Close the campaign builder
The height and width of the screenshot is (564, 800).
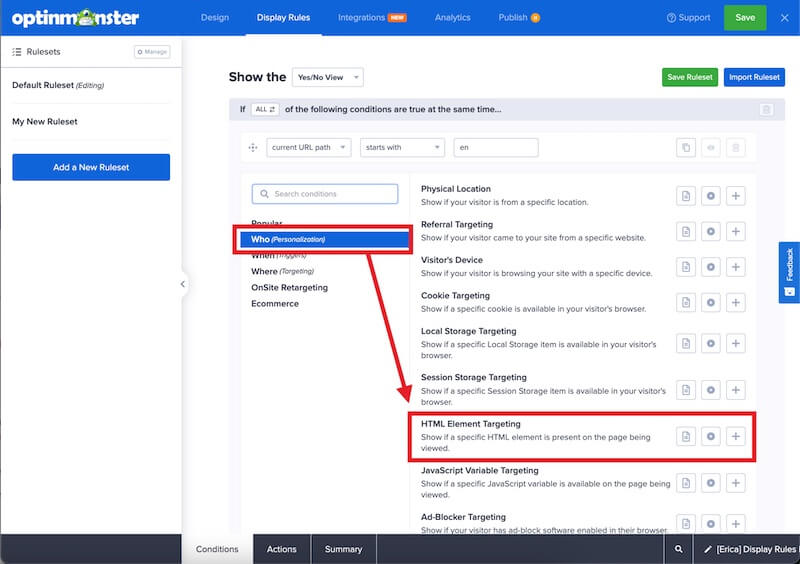coord(785,17)
